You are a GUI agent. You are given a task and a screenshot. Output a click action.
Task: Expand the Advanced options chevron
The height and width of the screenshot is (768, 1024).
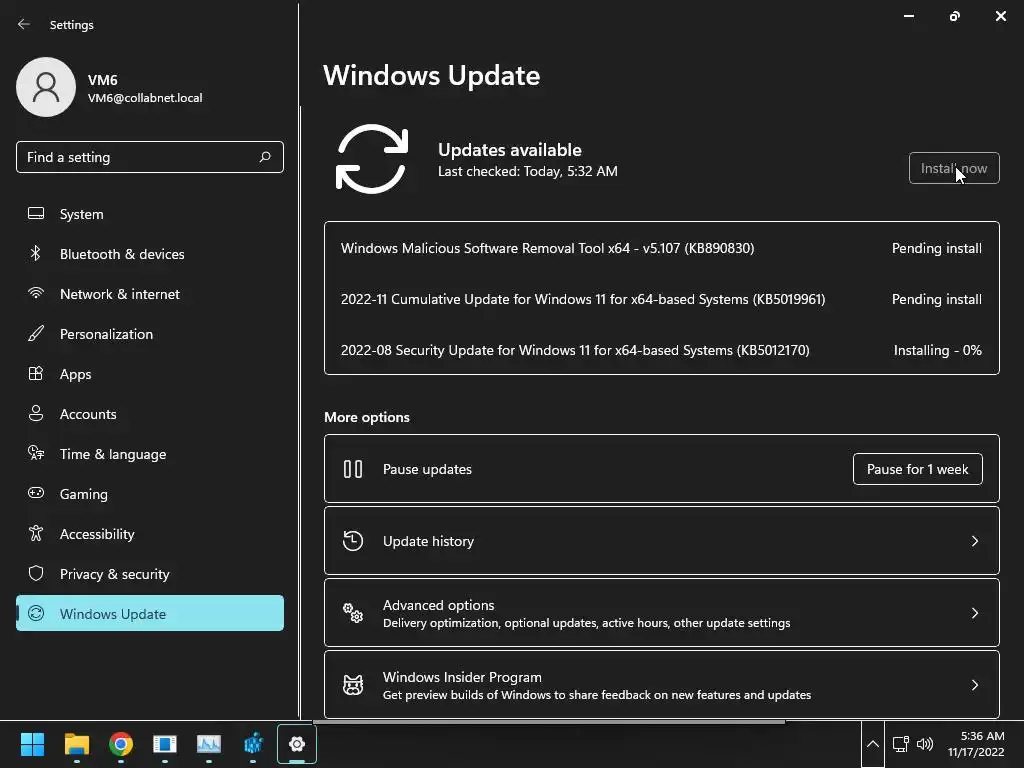coord(974,613)
